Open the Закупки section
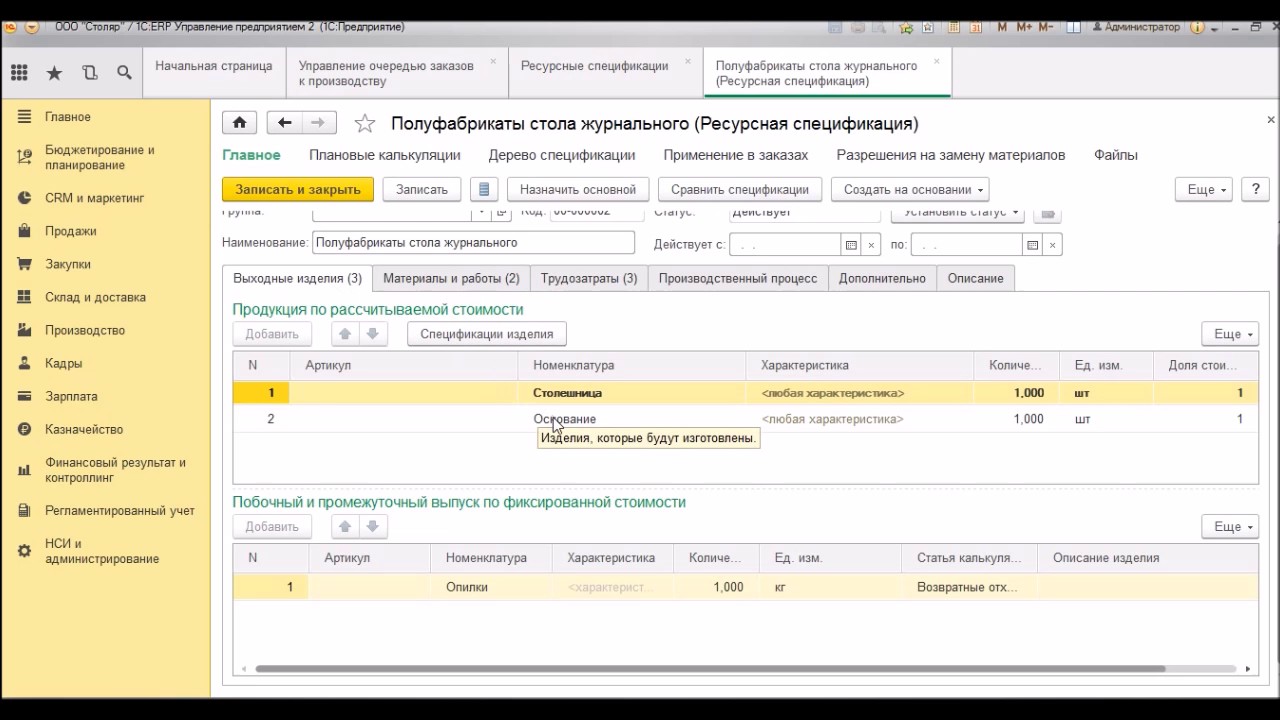The height and width of the screenshot is (720, 1280). tap(67, 264)
